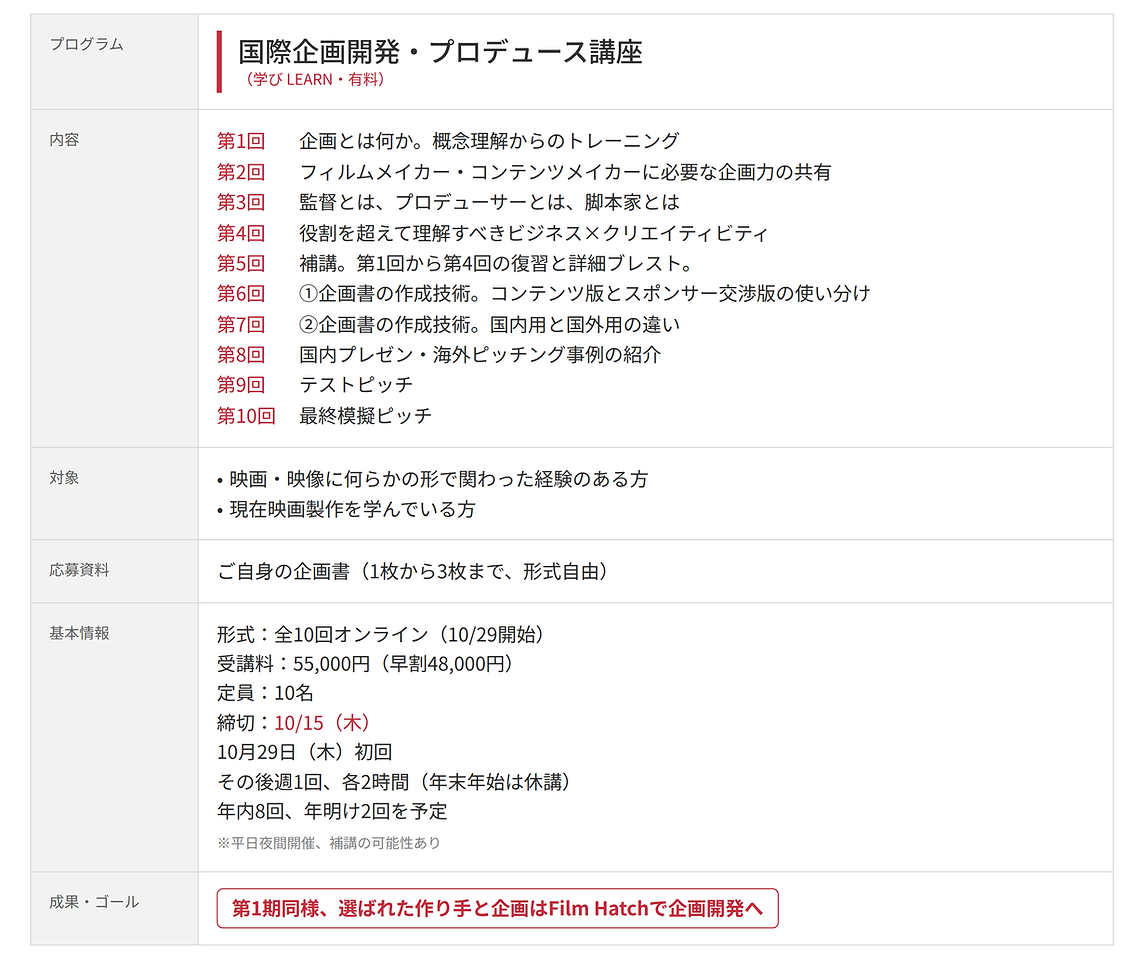1144x973 pixels.
Task: Click text ご自身の企画書（1枚から3枚まで、形式自由）
Action: click(413, 571)
